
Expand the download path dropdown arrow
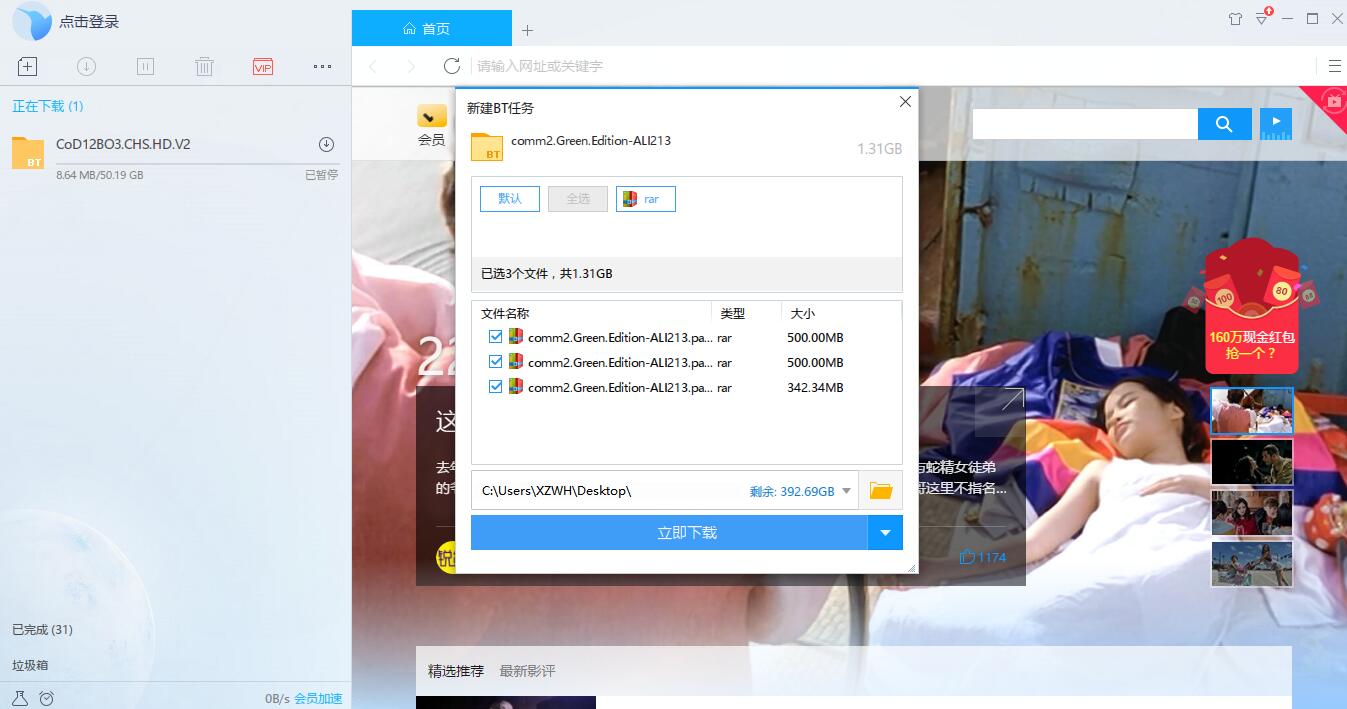tap(845, 490)
